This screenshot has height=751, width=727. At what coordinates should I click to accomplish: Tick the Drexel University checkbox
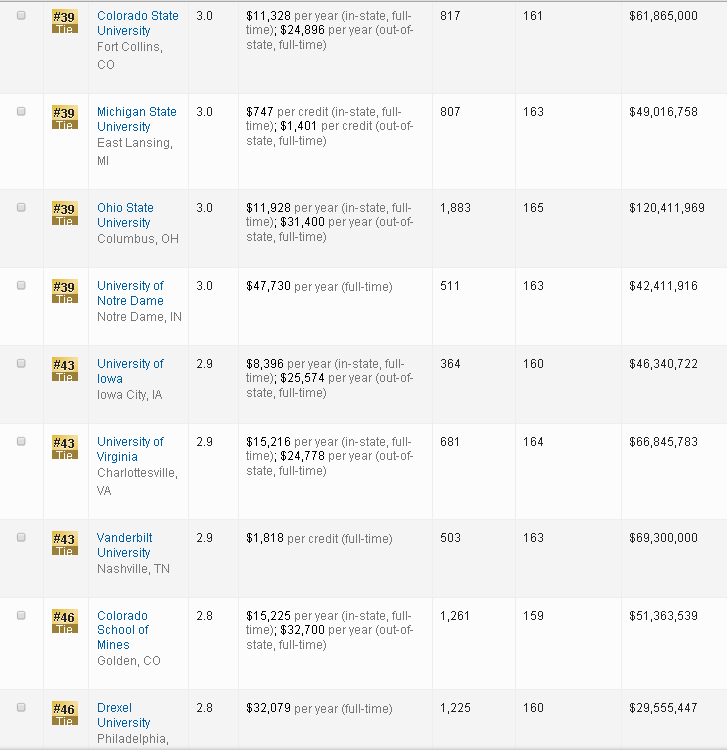pos(21,708)
